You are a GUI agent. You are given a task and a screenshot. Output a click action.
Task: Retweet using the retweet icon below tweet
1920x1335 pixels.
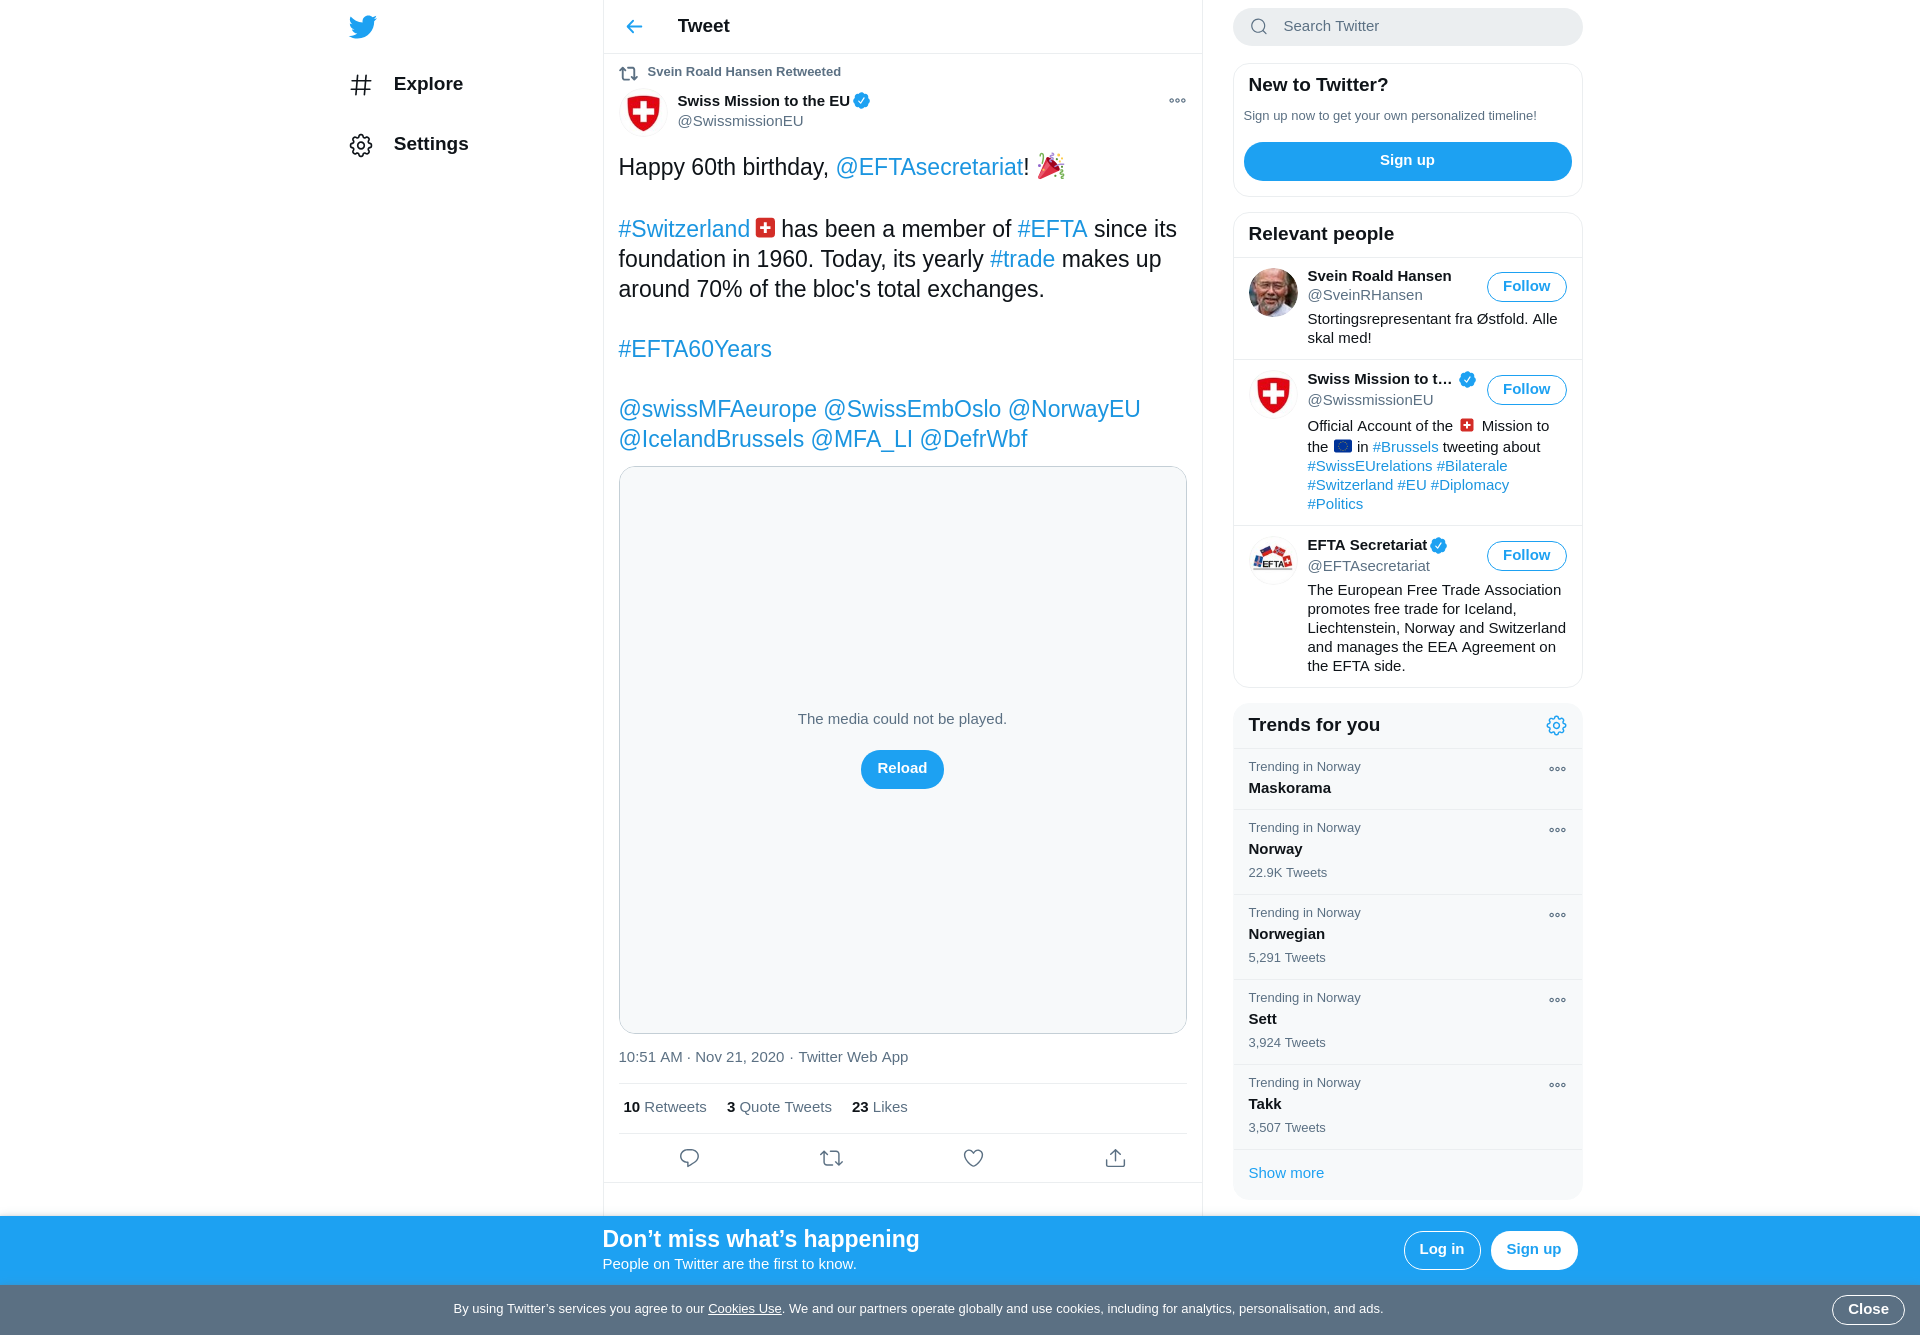coord(831,1158)
